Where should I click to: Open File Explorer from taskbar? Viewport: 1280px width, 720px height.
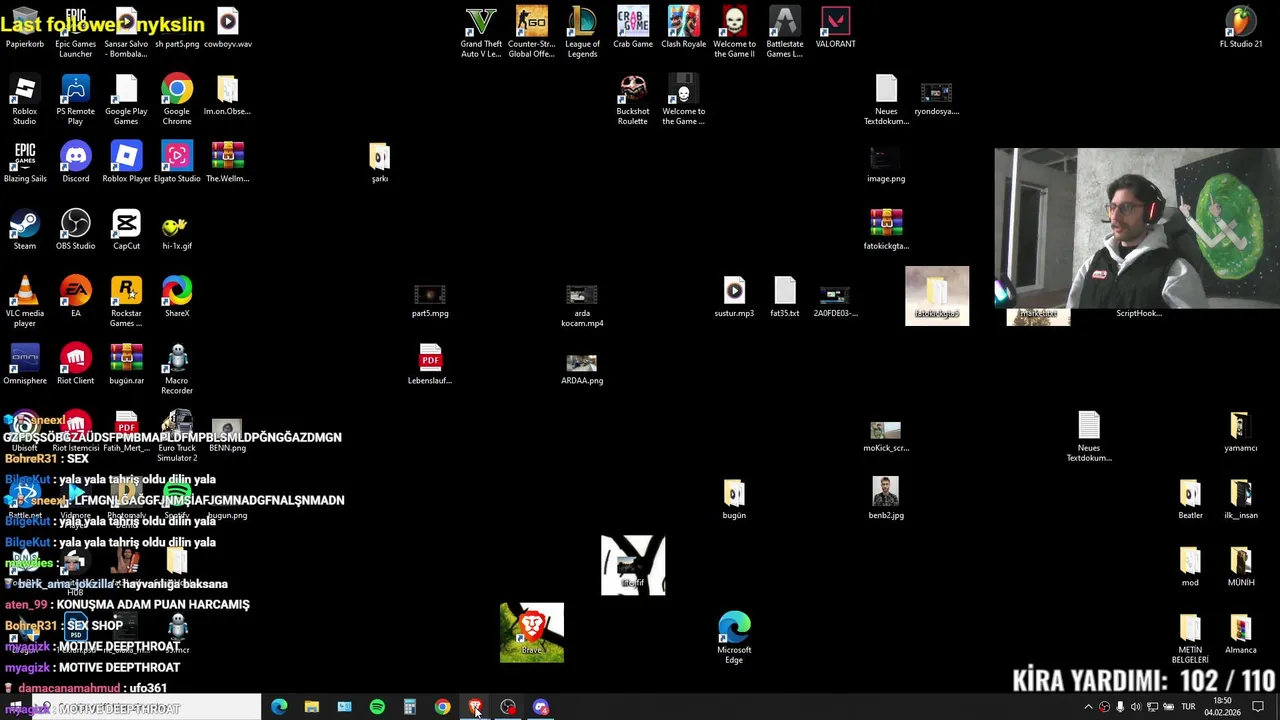click(311, 707)
